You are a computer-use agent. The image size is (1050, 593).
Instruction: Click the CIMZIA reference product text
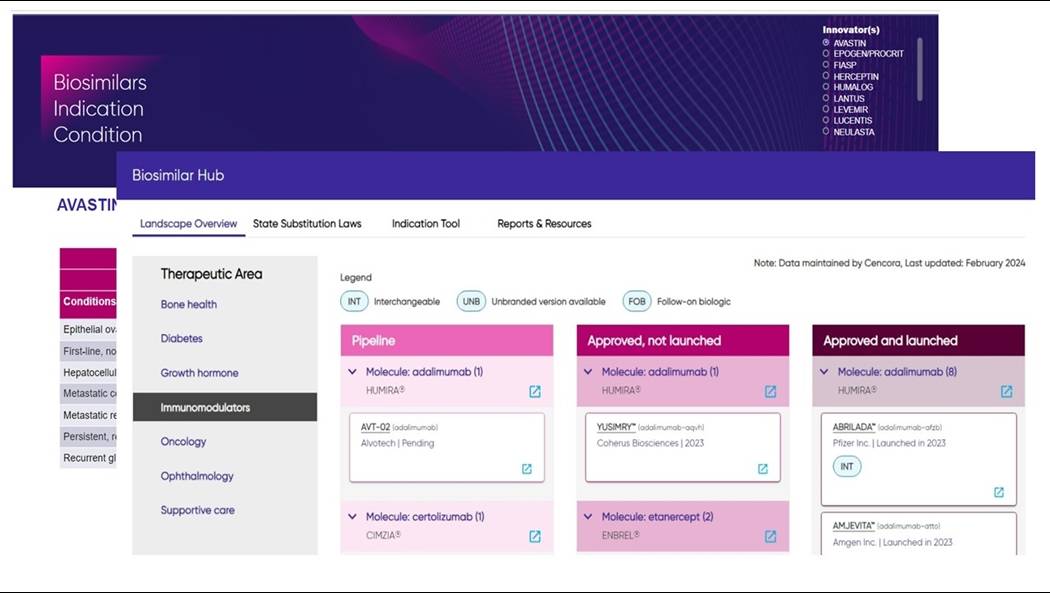pos(384,535)
